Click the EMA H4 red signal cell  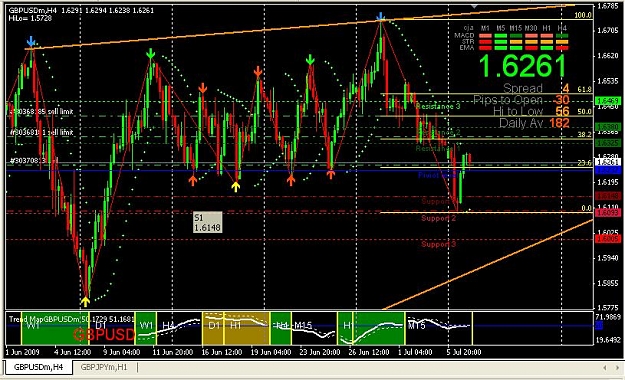coord(562,48)
